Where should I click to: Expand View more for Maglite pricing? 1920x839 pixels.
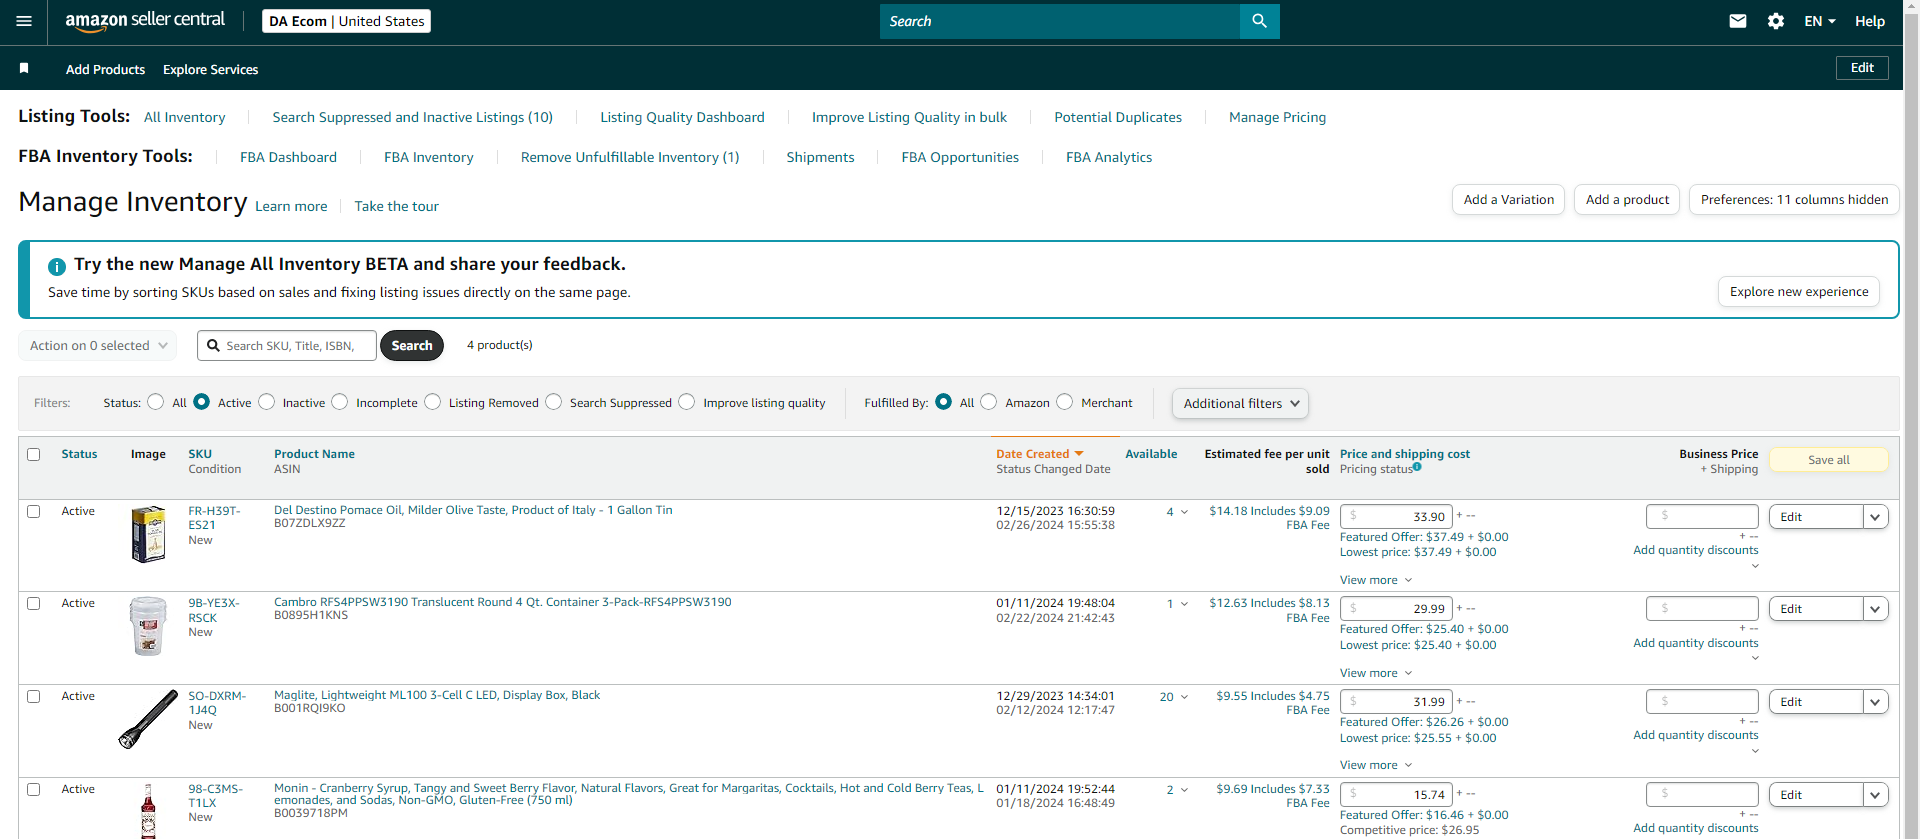1376,765
